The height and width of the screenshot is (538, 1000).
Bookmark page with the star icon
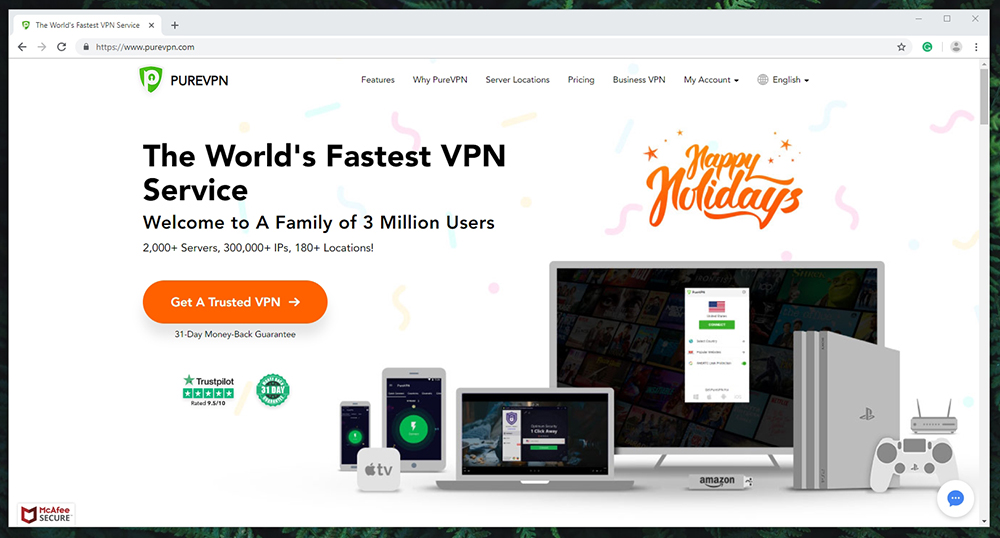[901, 47]
